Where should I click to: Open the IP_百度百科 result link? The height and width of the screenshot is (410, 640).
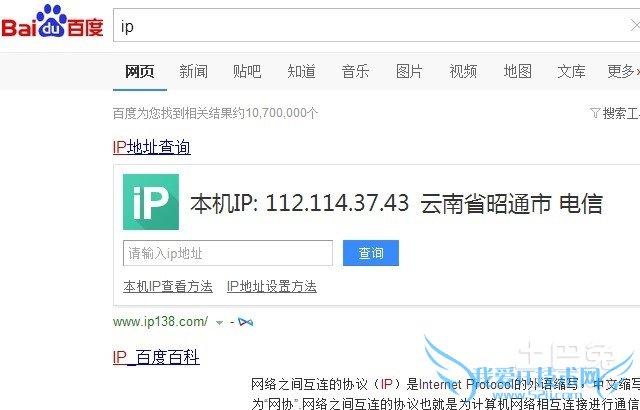(156, 357)
